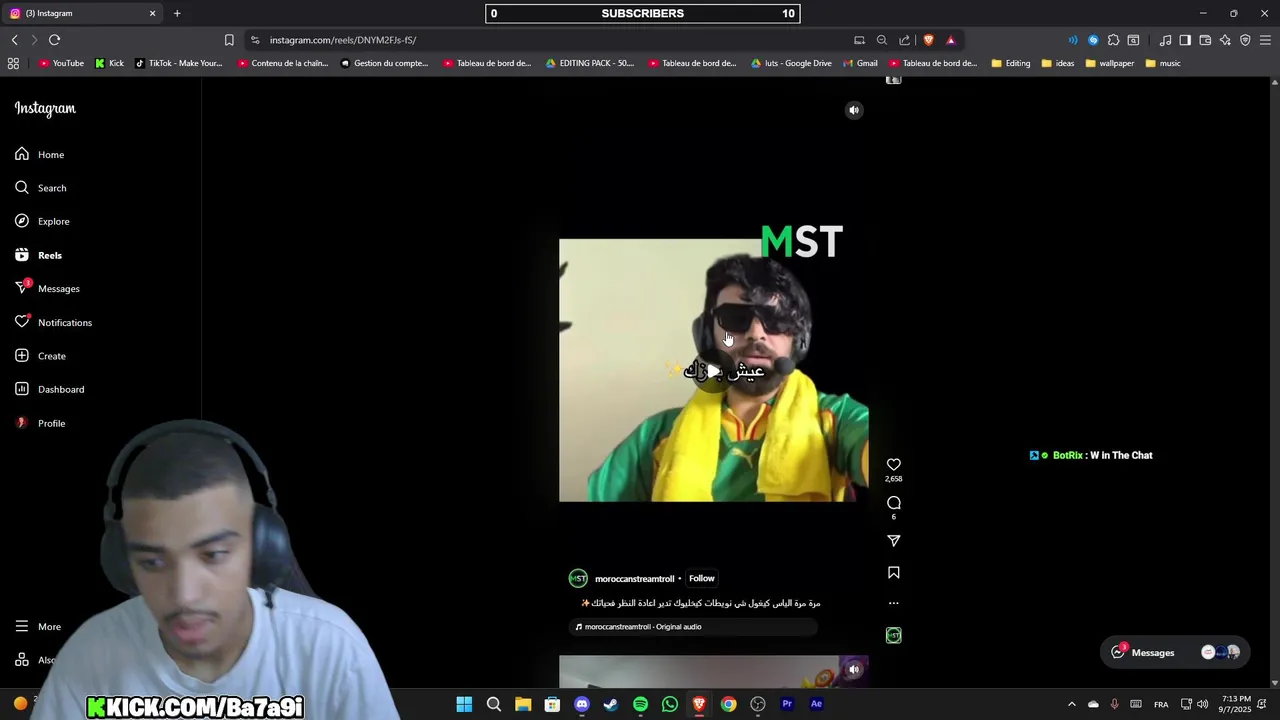Image resolution: width=1280 pixels, height=720 pixels.
Task: Open Brave VPN shield icon
Action: click(1245, 40)
